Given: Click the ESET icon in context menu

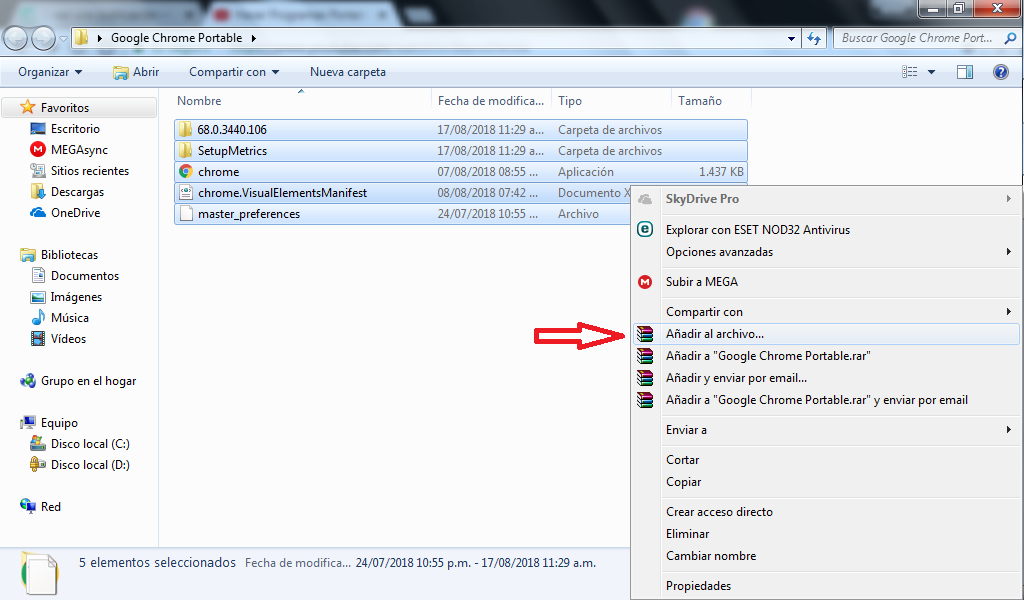Looking at the screenshot, I should coord(645,229).
